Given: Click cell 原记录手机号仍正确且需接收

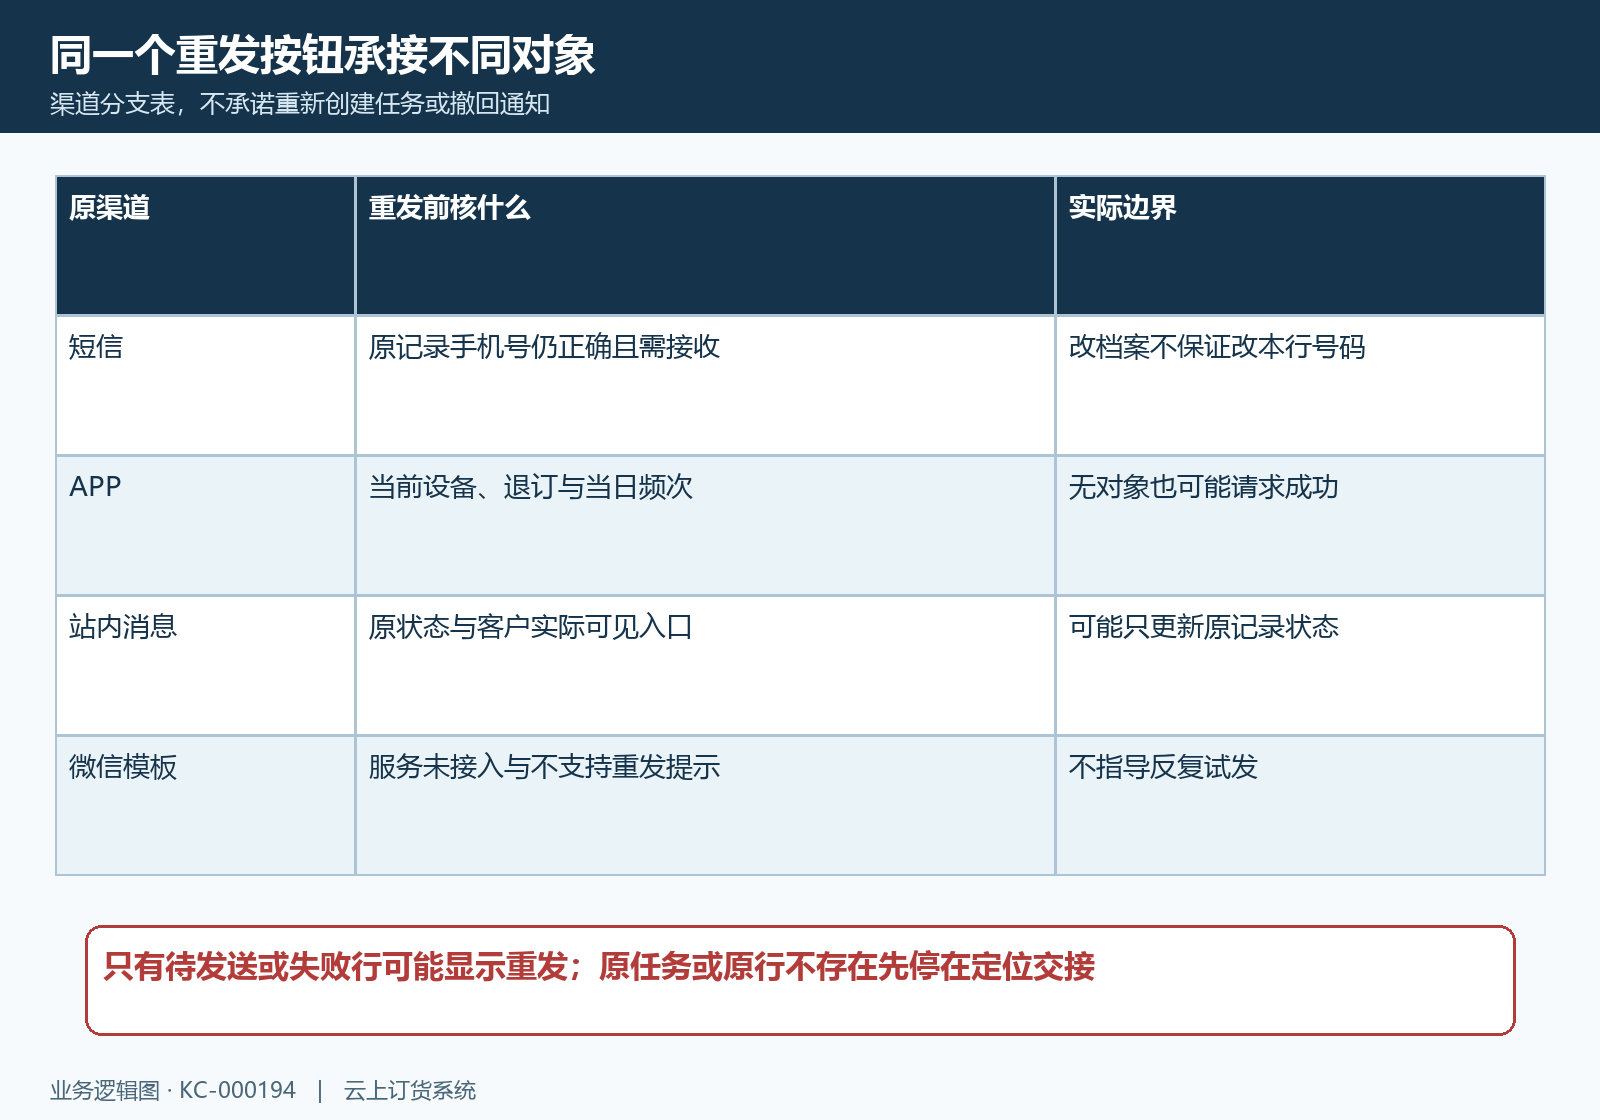Looking at the screenshot, I should (706, 386).
